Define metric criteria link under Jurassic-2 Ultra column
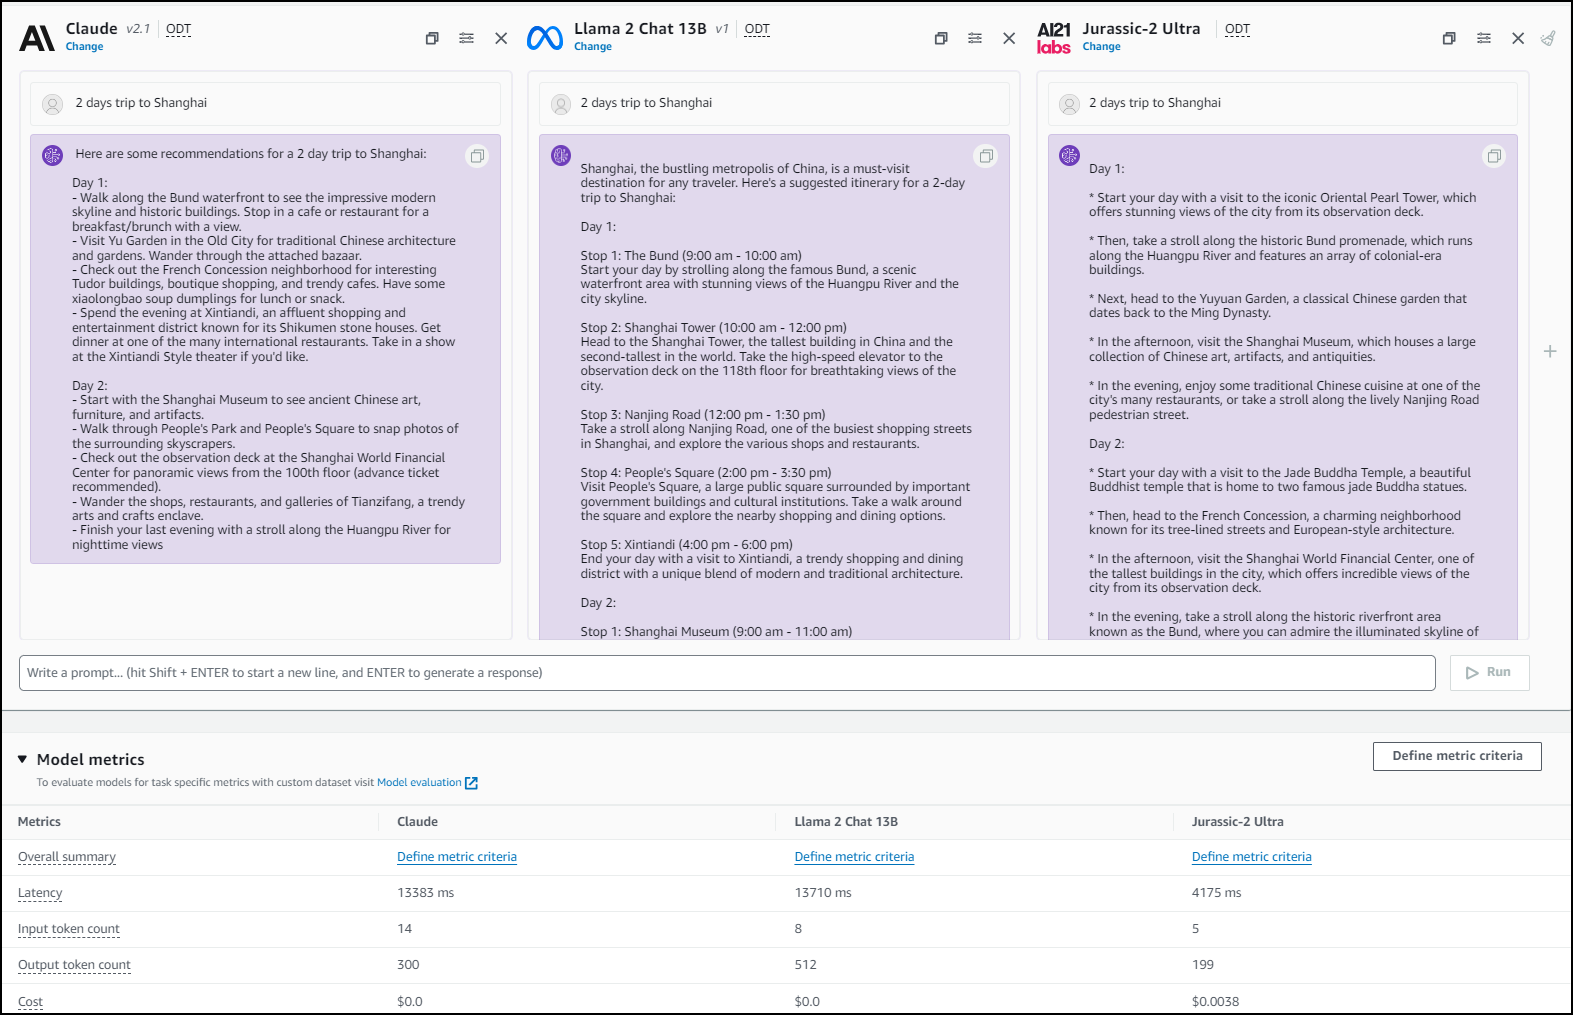 point(1251,857)
